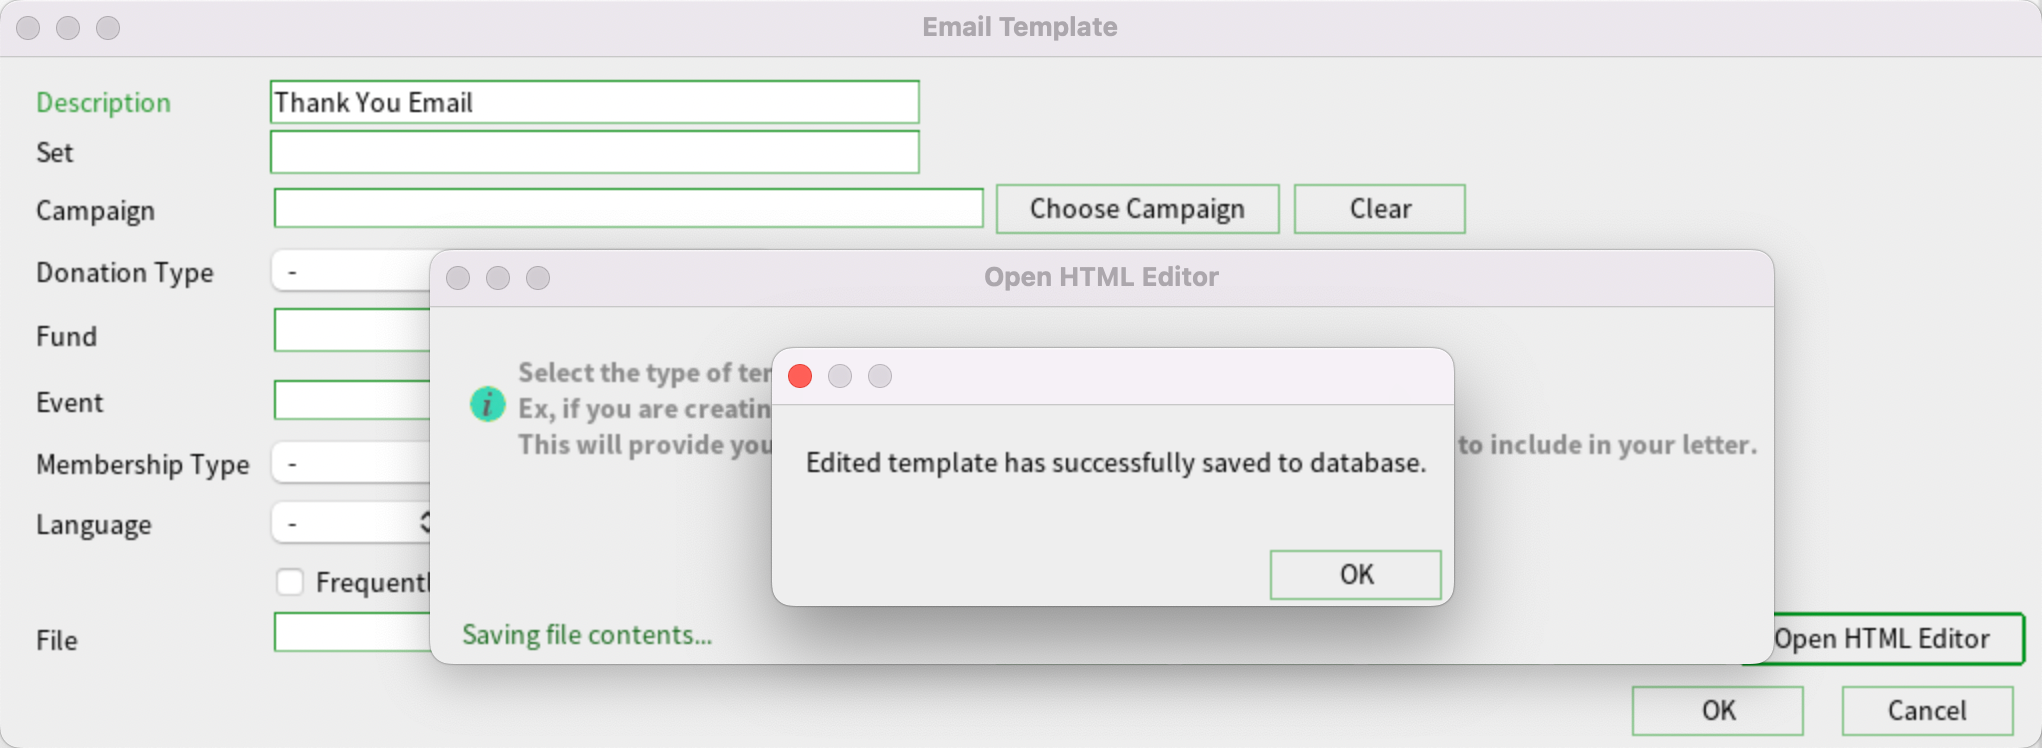The image size is (2042, 748).
Task: Close the saved-to-database message via its red button
Action: pyautogui.click(x=800, y=376)
